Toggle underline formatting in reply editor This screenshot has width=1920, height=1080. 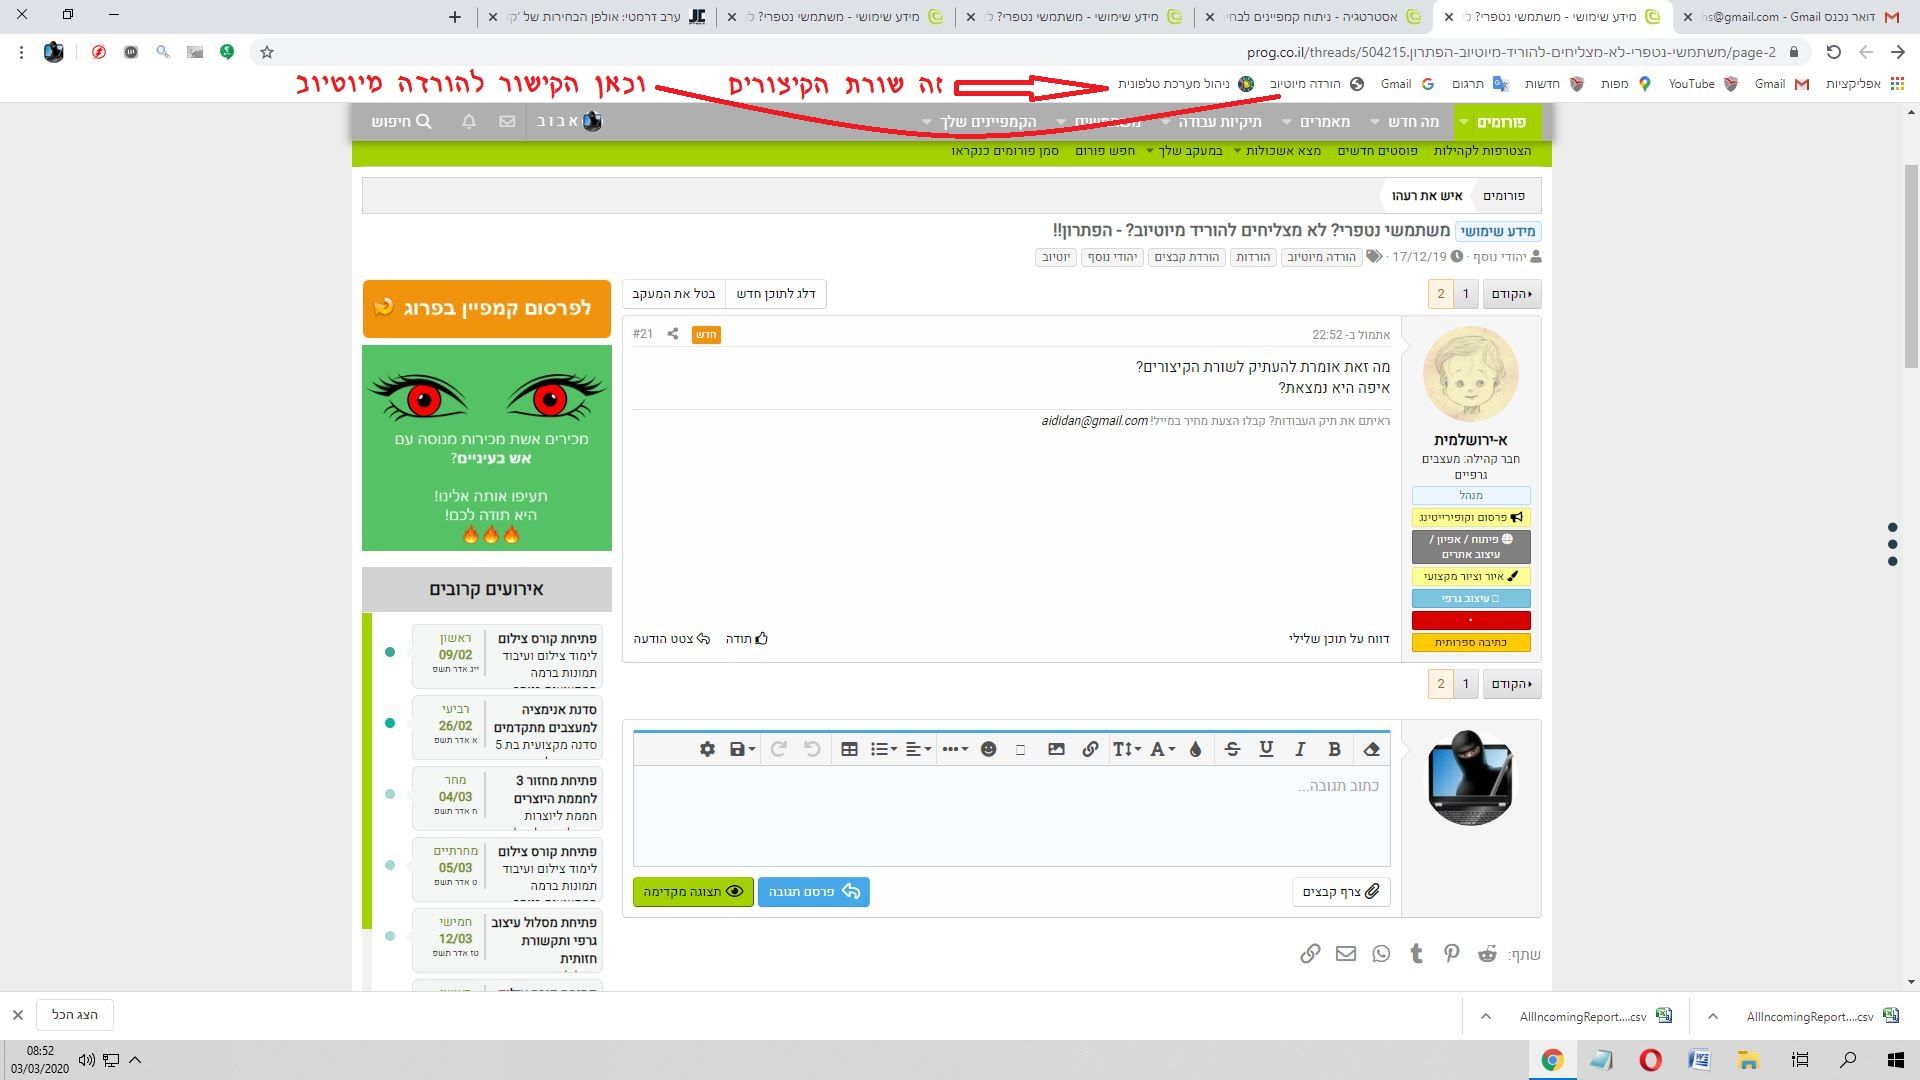(x=1266, y=749)
